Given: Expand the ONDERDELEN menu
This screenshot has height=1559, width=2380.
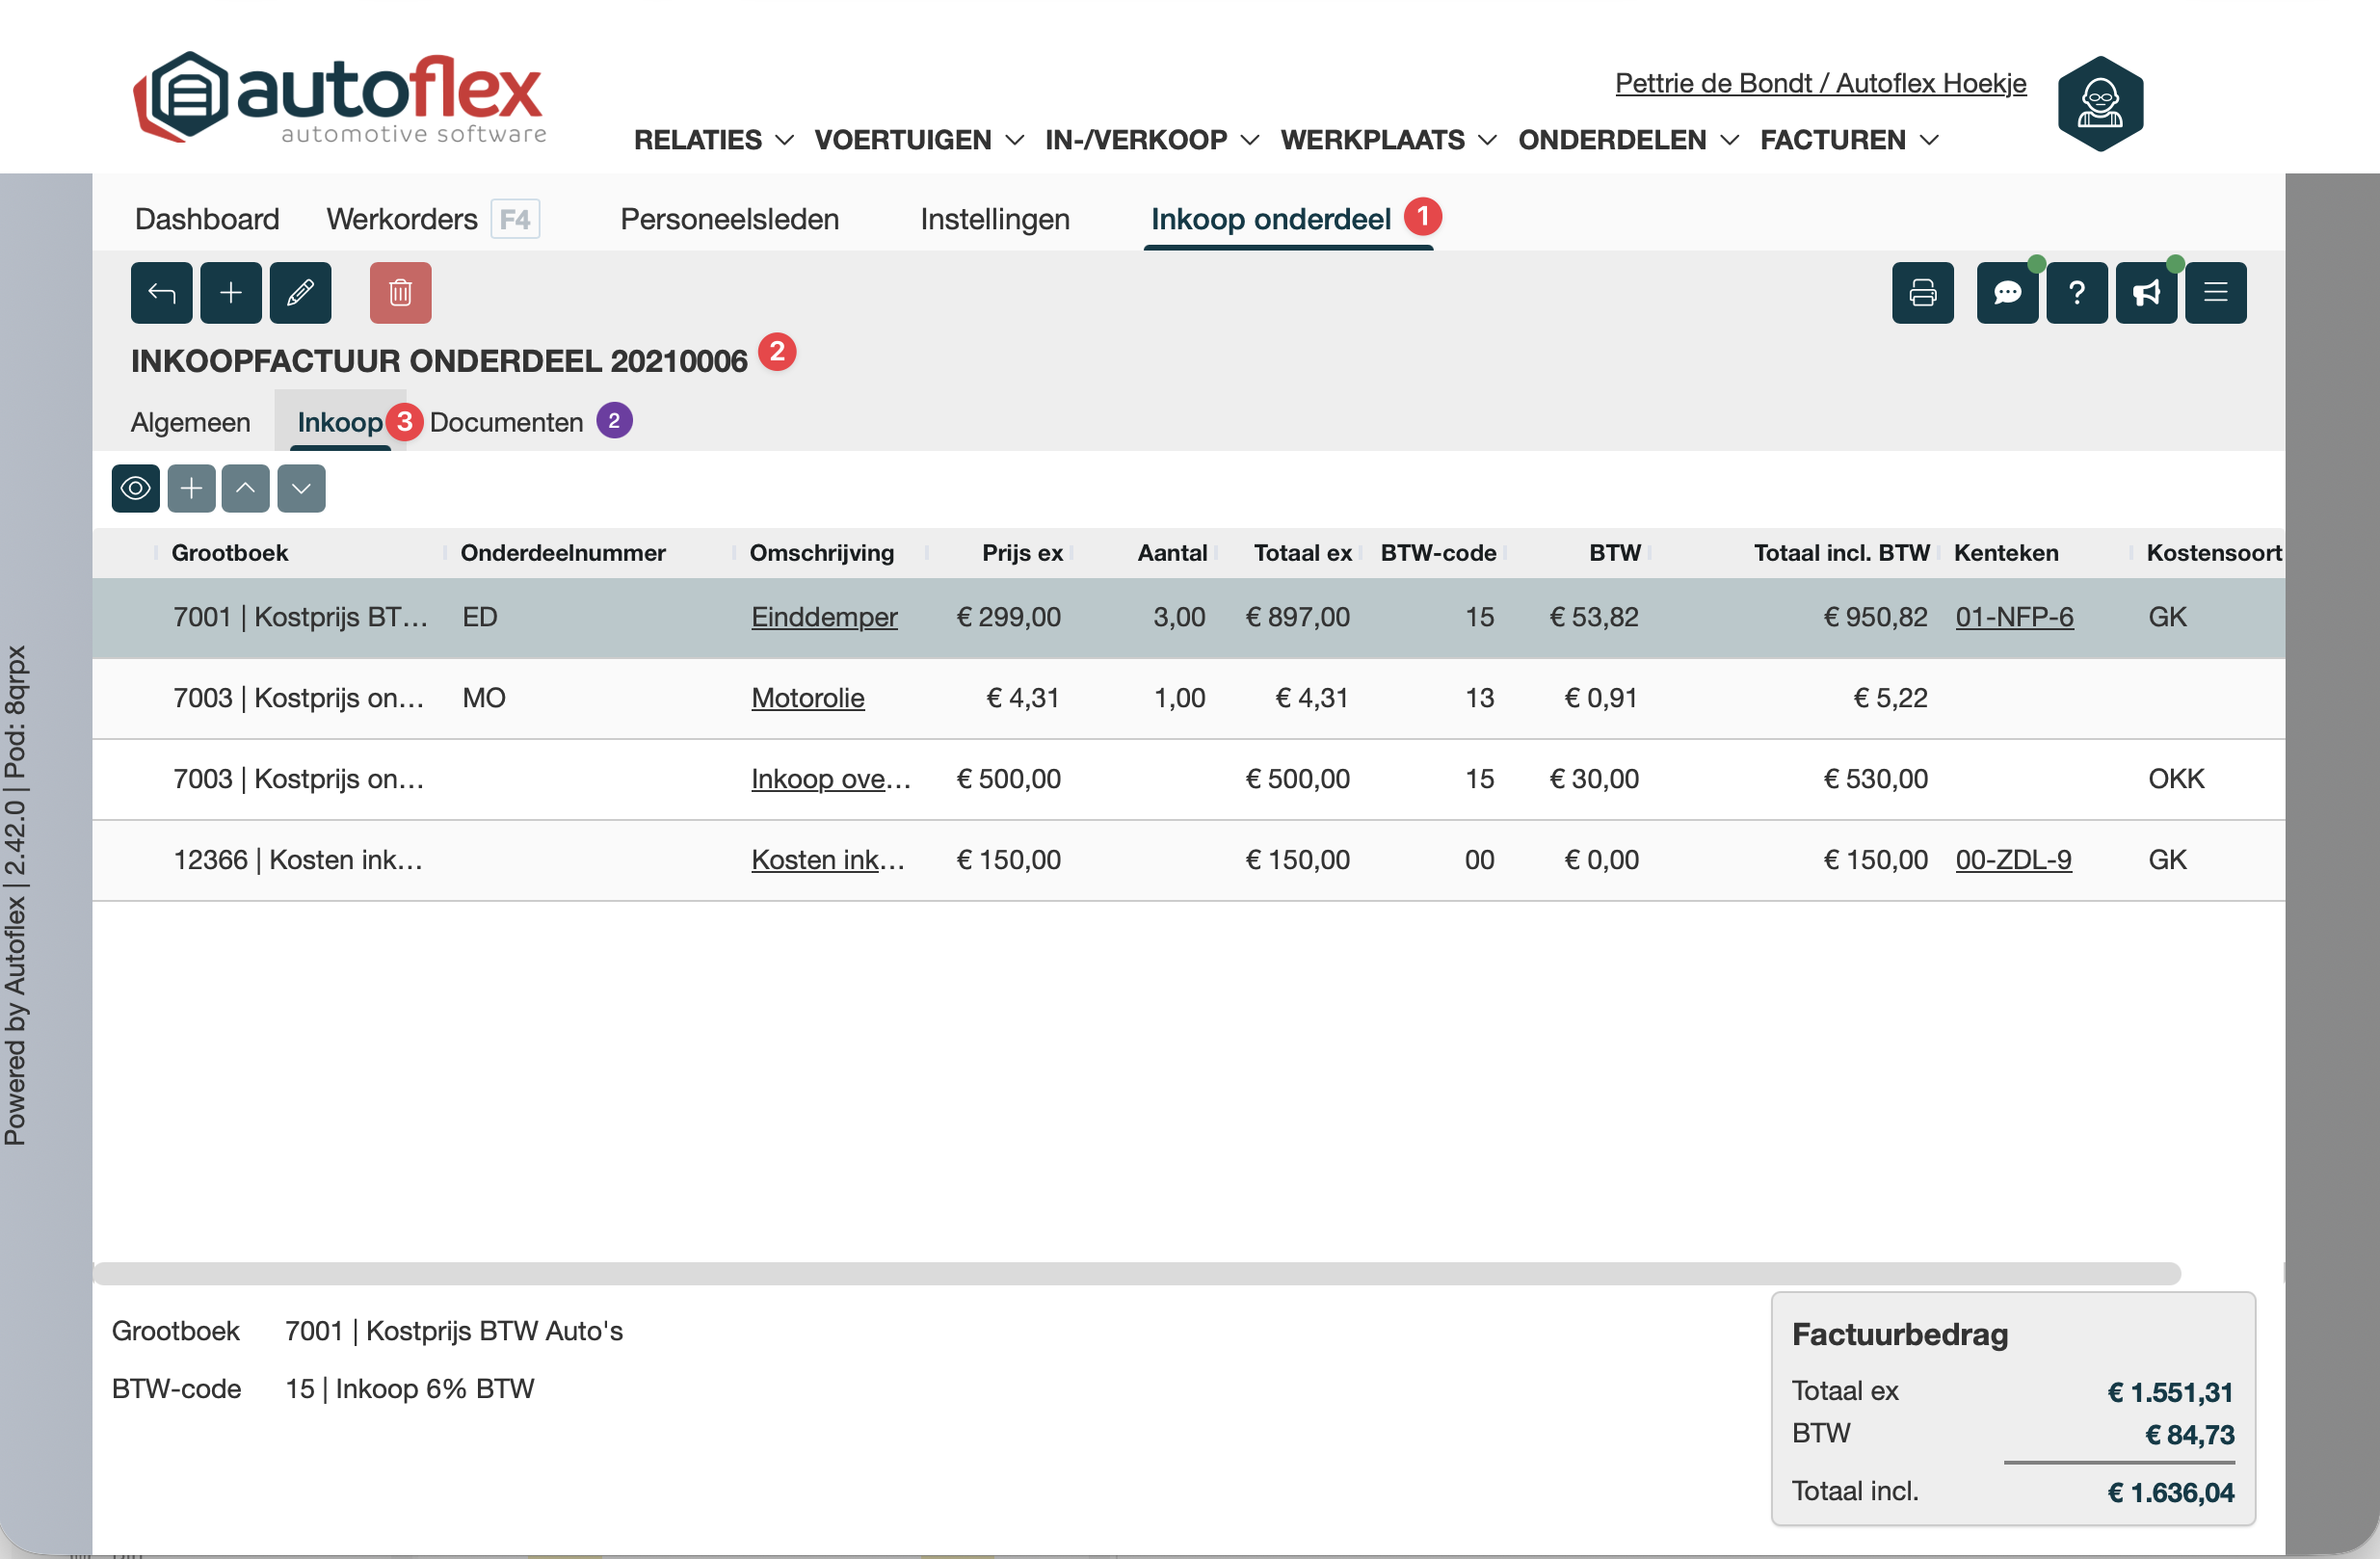Looking at the screenshot, I should point(1629,140).
